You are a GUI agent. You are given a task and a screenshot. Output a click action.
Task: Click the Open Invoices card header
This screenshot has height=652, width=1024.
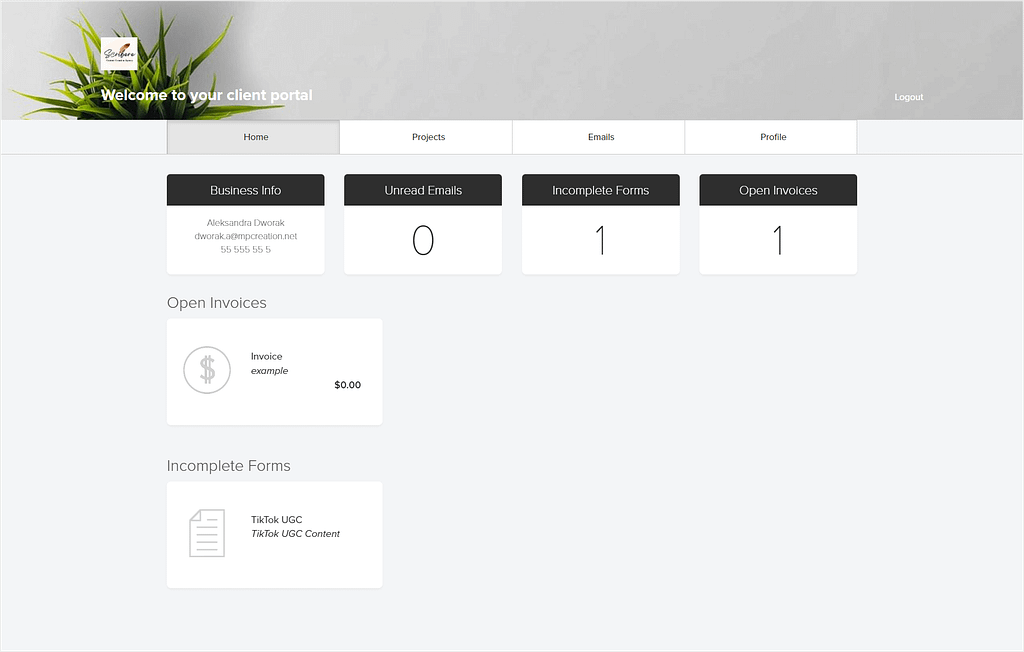point(778,190)
